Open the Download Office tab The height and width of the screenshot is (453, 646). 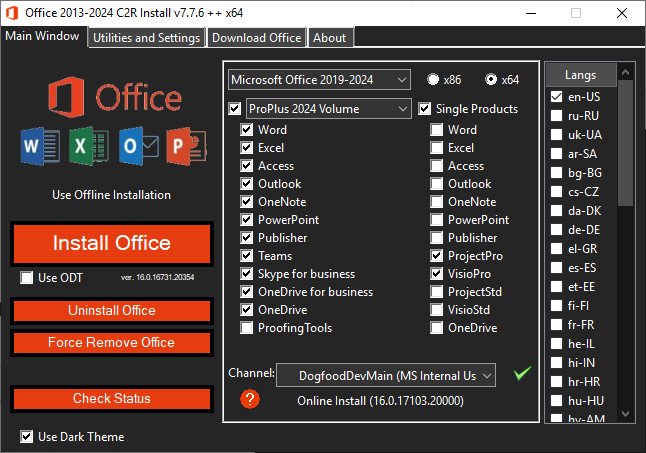(x=256, y=38)
